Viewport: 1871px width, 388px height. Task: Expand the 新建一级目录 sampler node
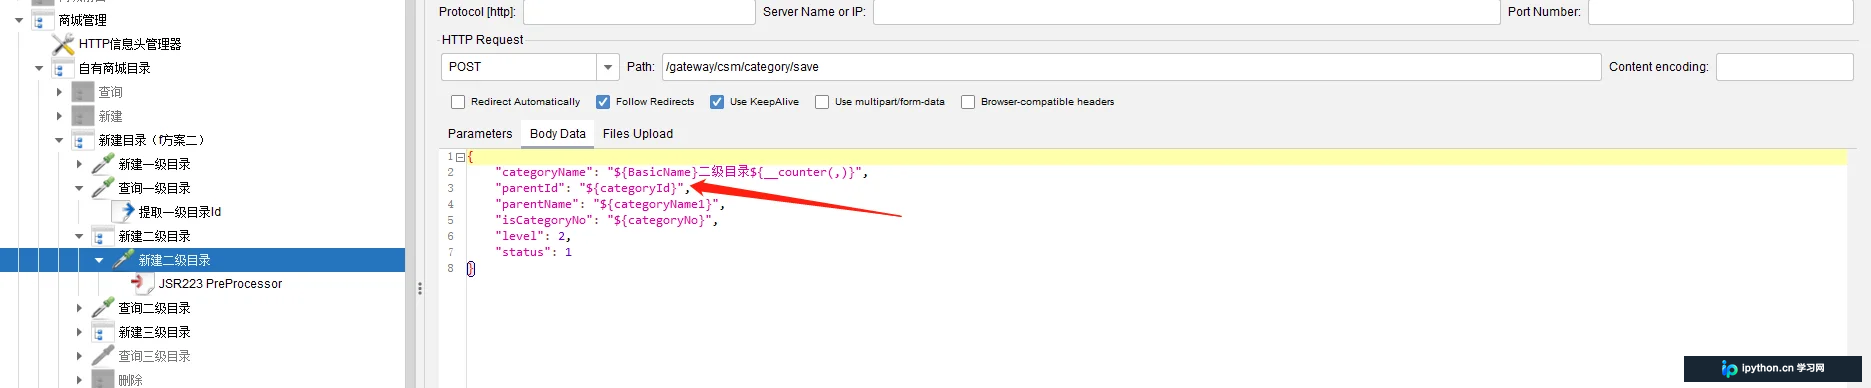tap(79, 164)
